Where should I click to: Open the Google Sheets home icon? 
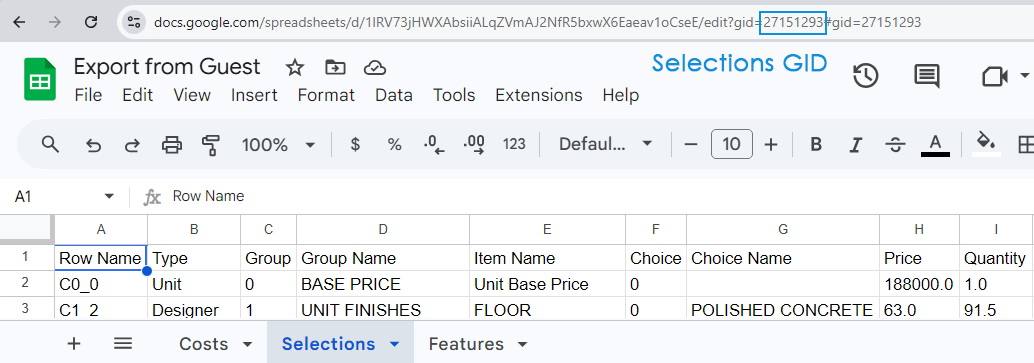[x=40, y=79]
